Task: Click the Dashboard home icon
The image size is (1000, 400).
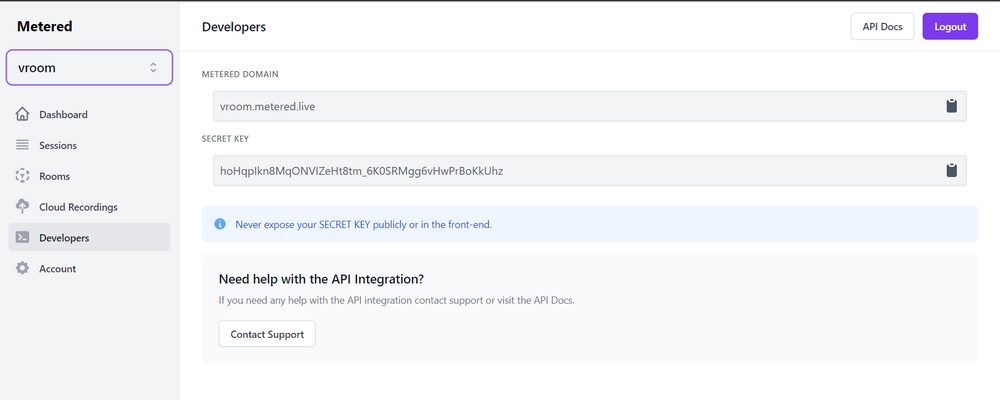Action: (x=22, y=115)
